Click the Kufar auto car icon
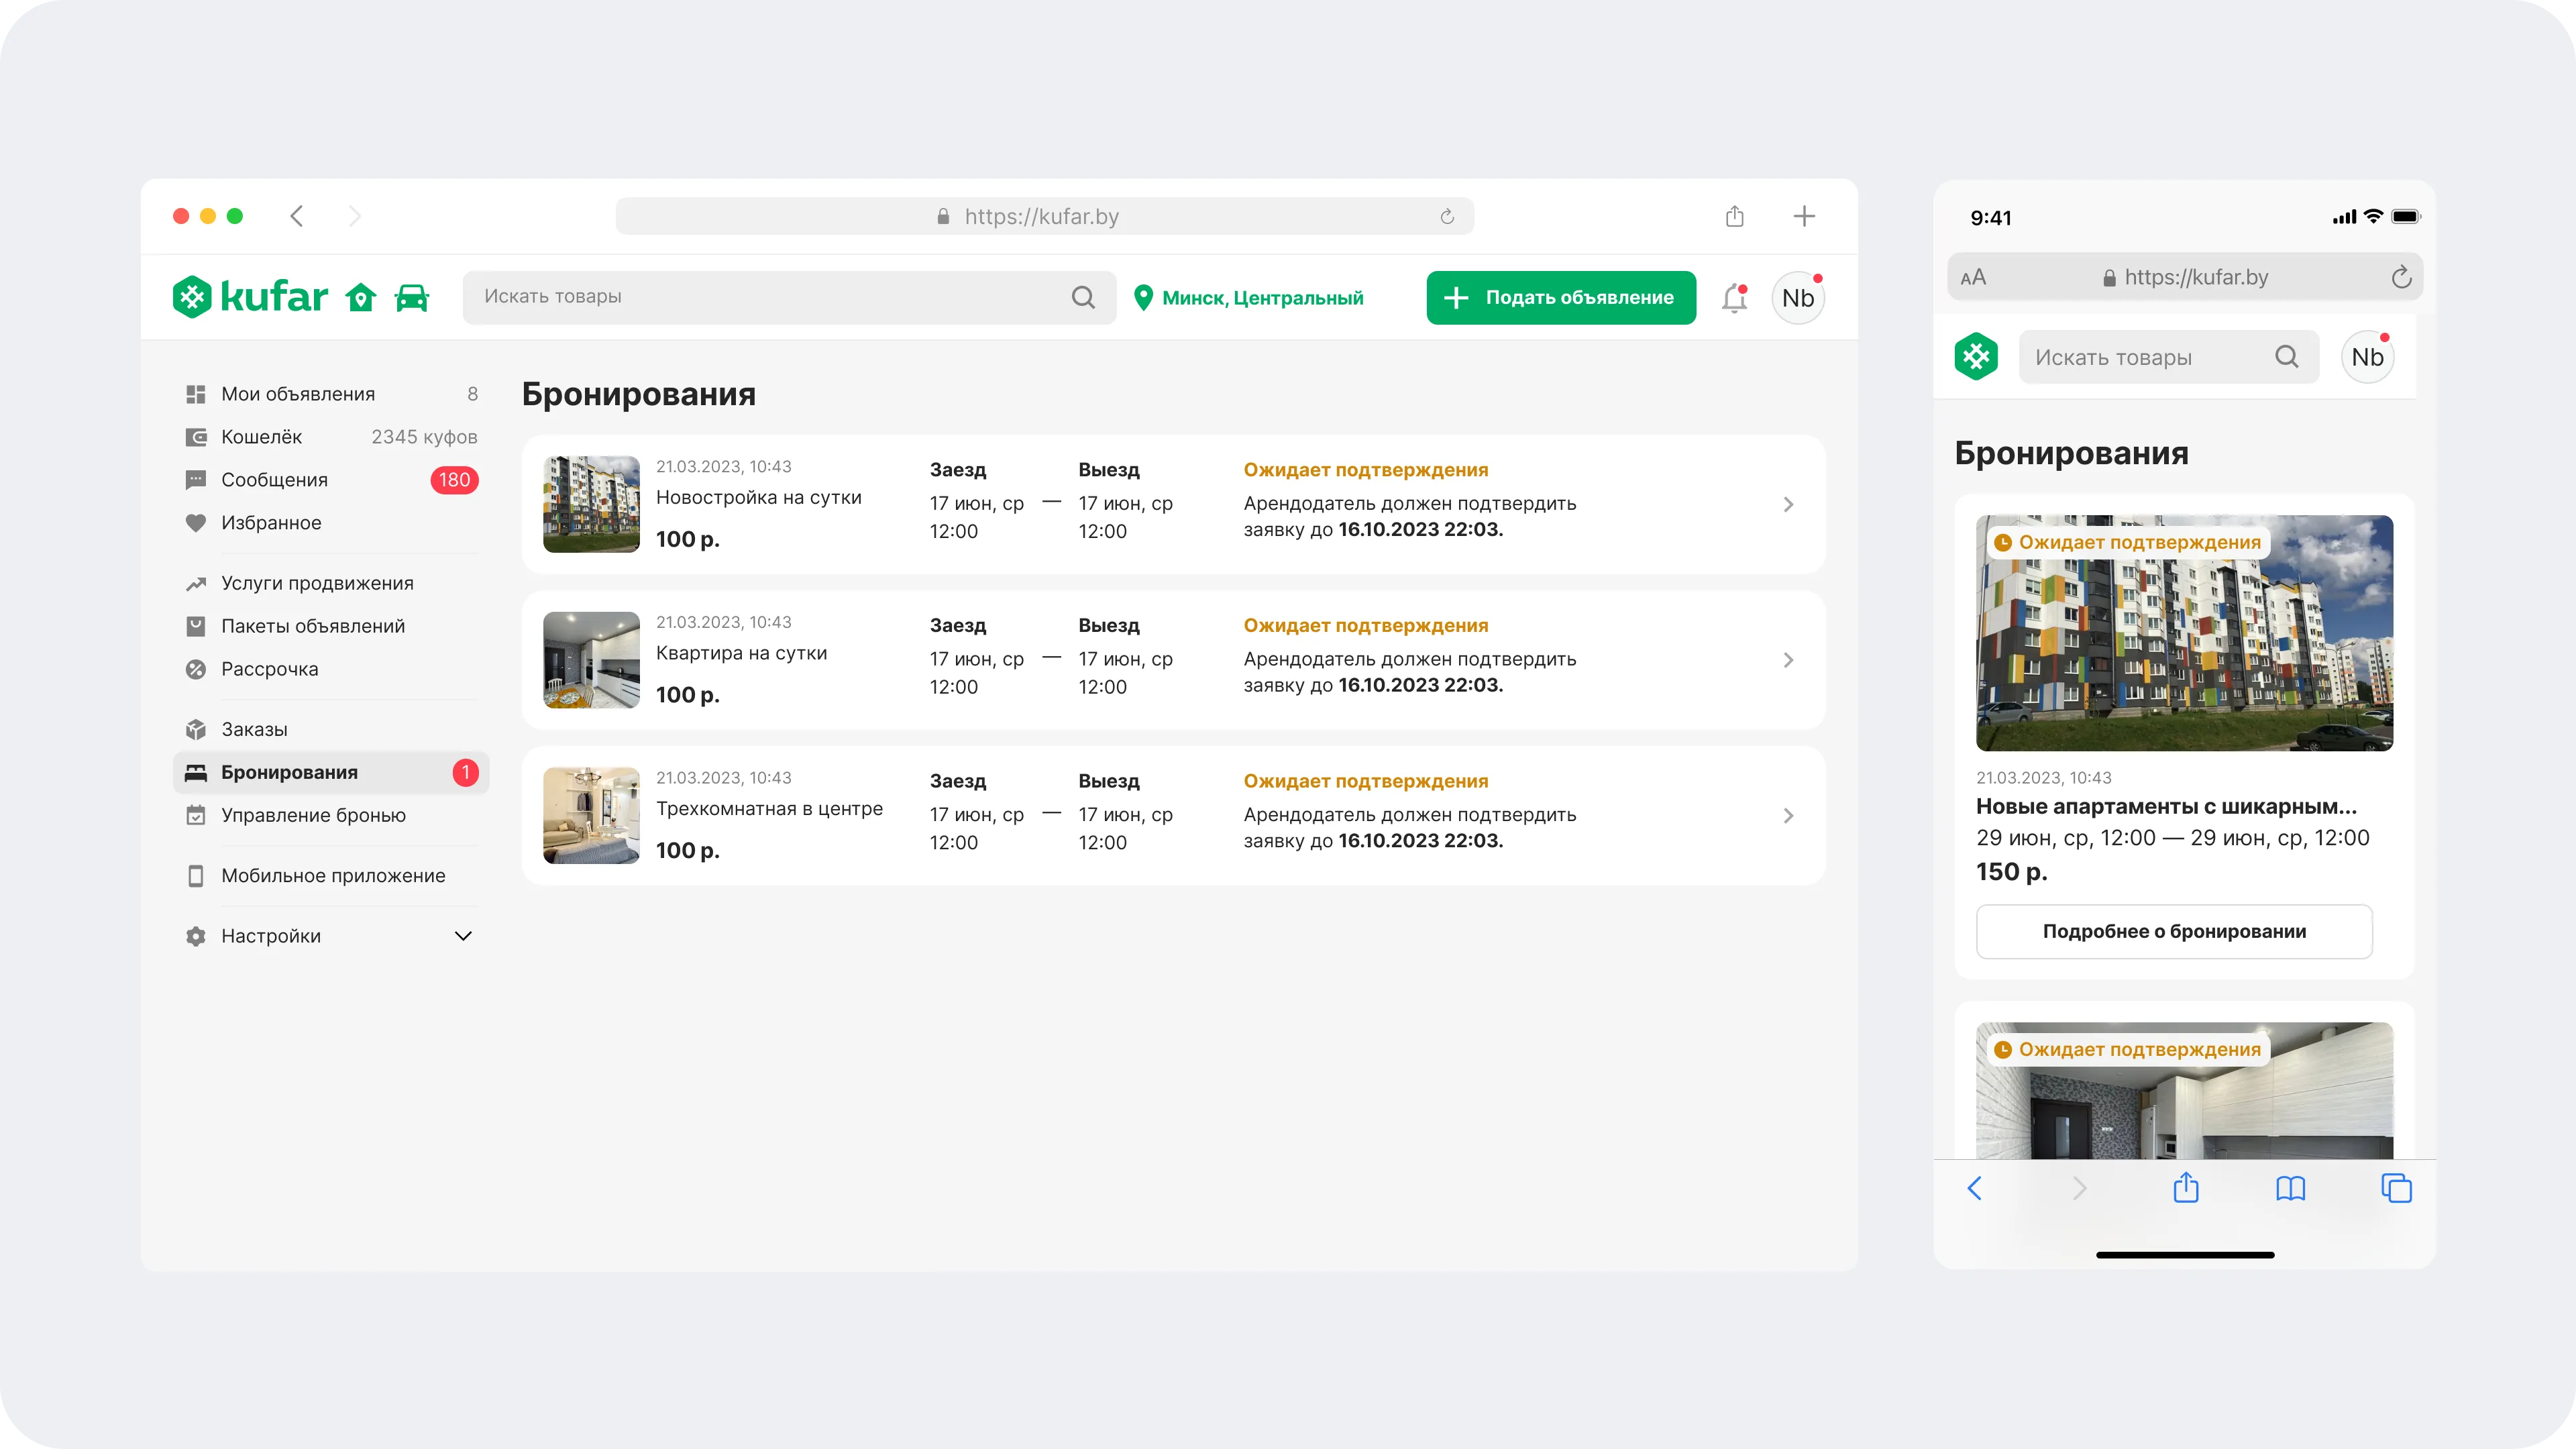This screenshot has height=1449, width=2576. tap(411, 297)
